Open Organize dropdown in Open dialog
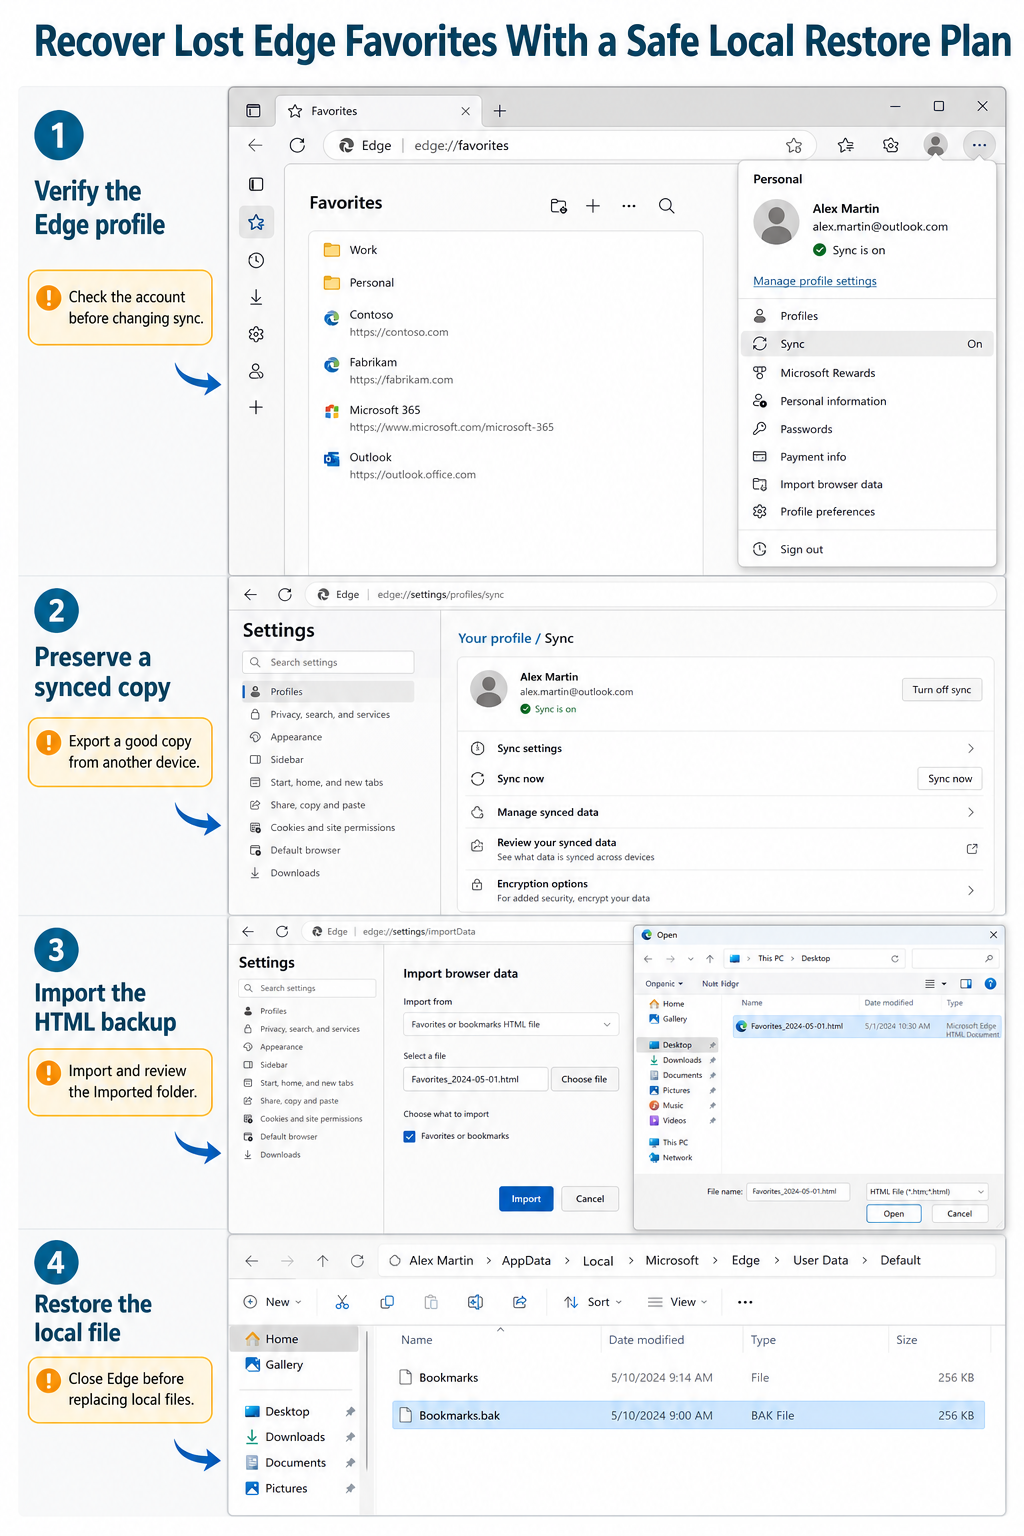 665,984
